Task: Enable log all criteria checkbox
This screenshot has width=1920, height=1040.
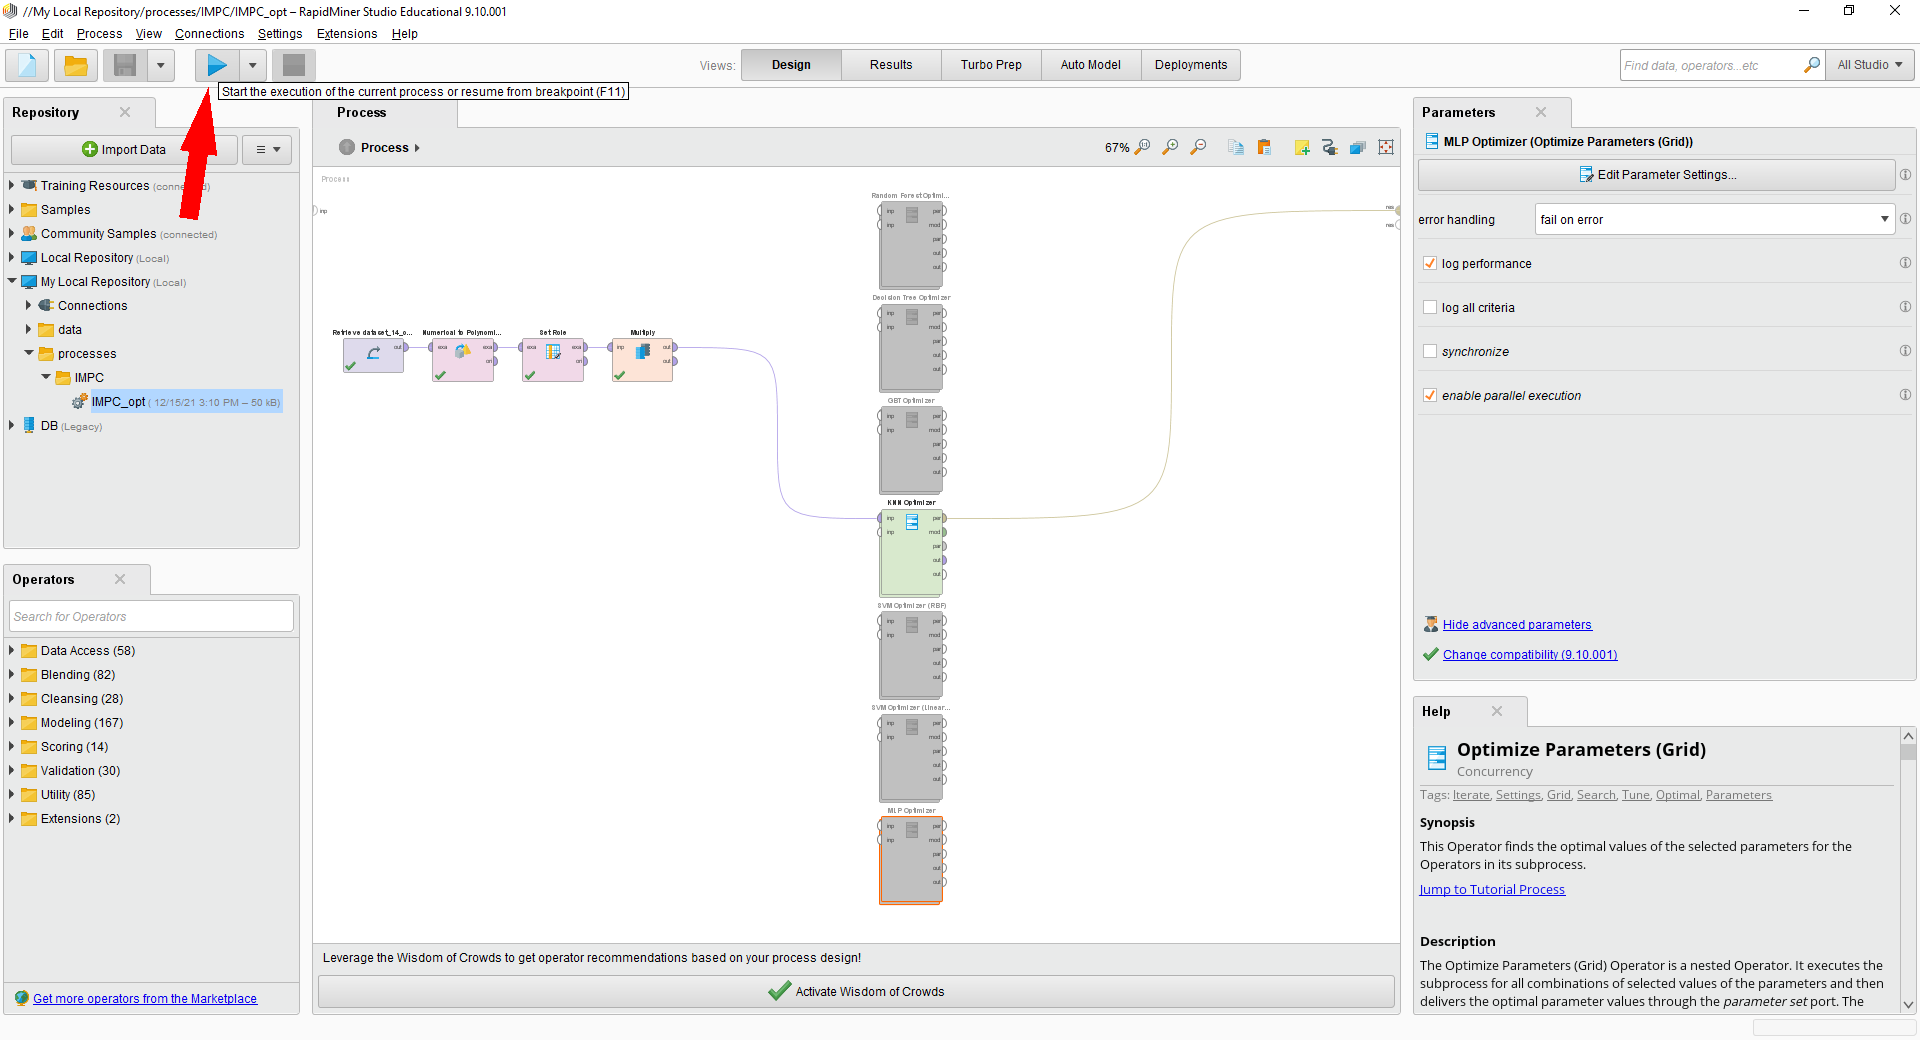Action: click(x=1430, y=307)
